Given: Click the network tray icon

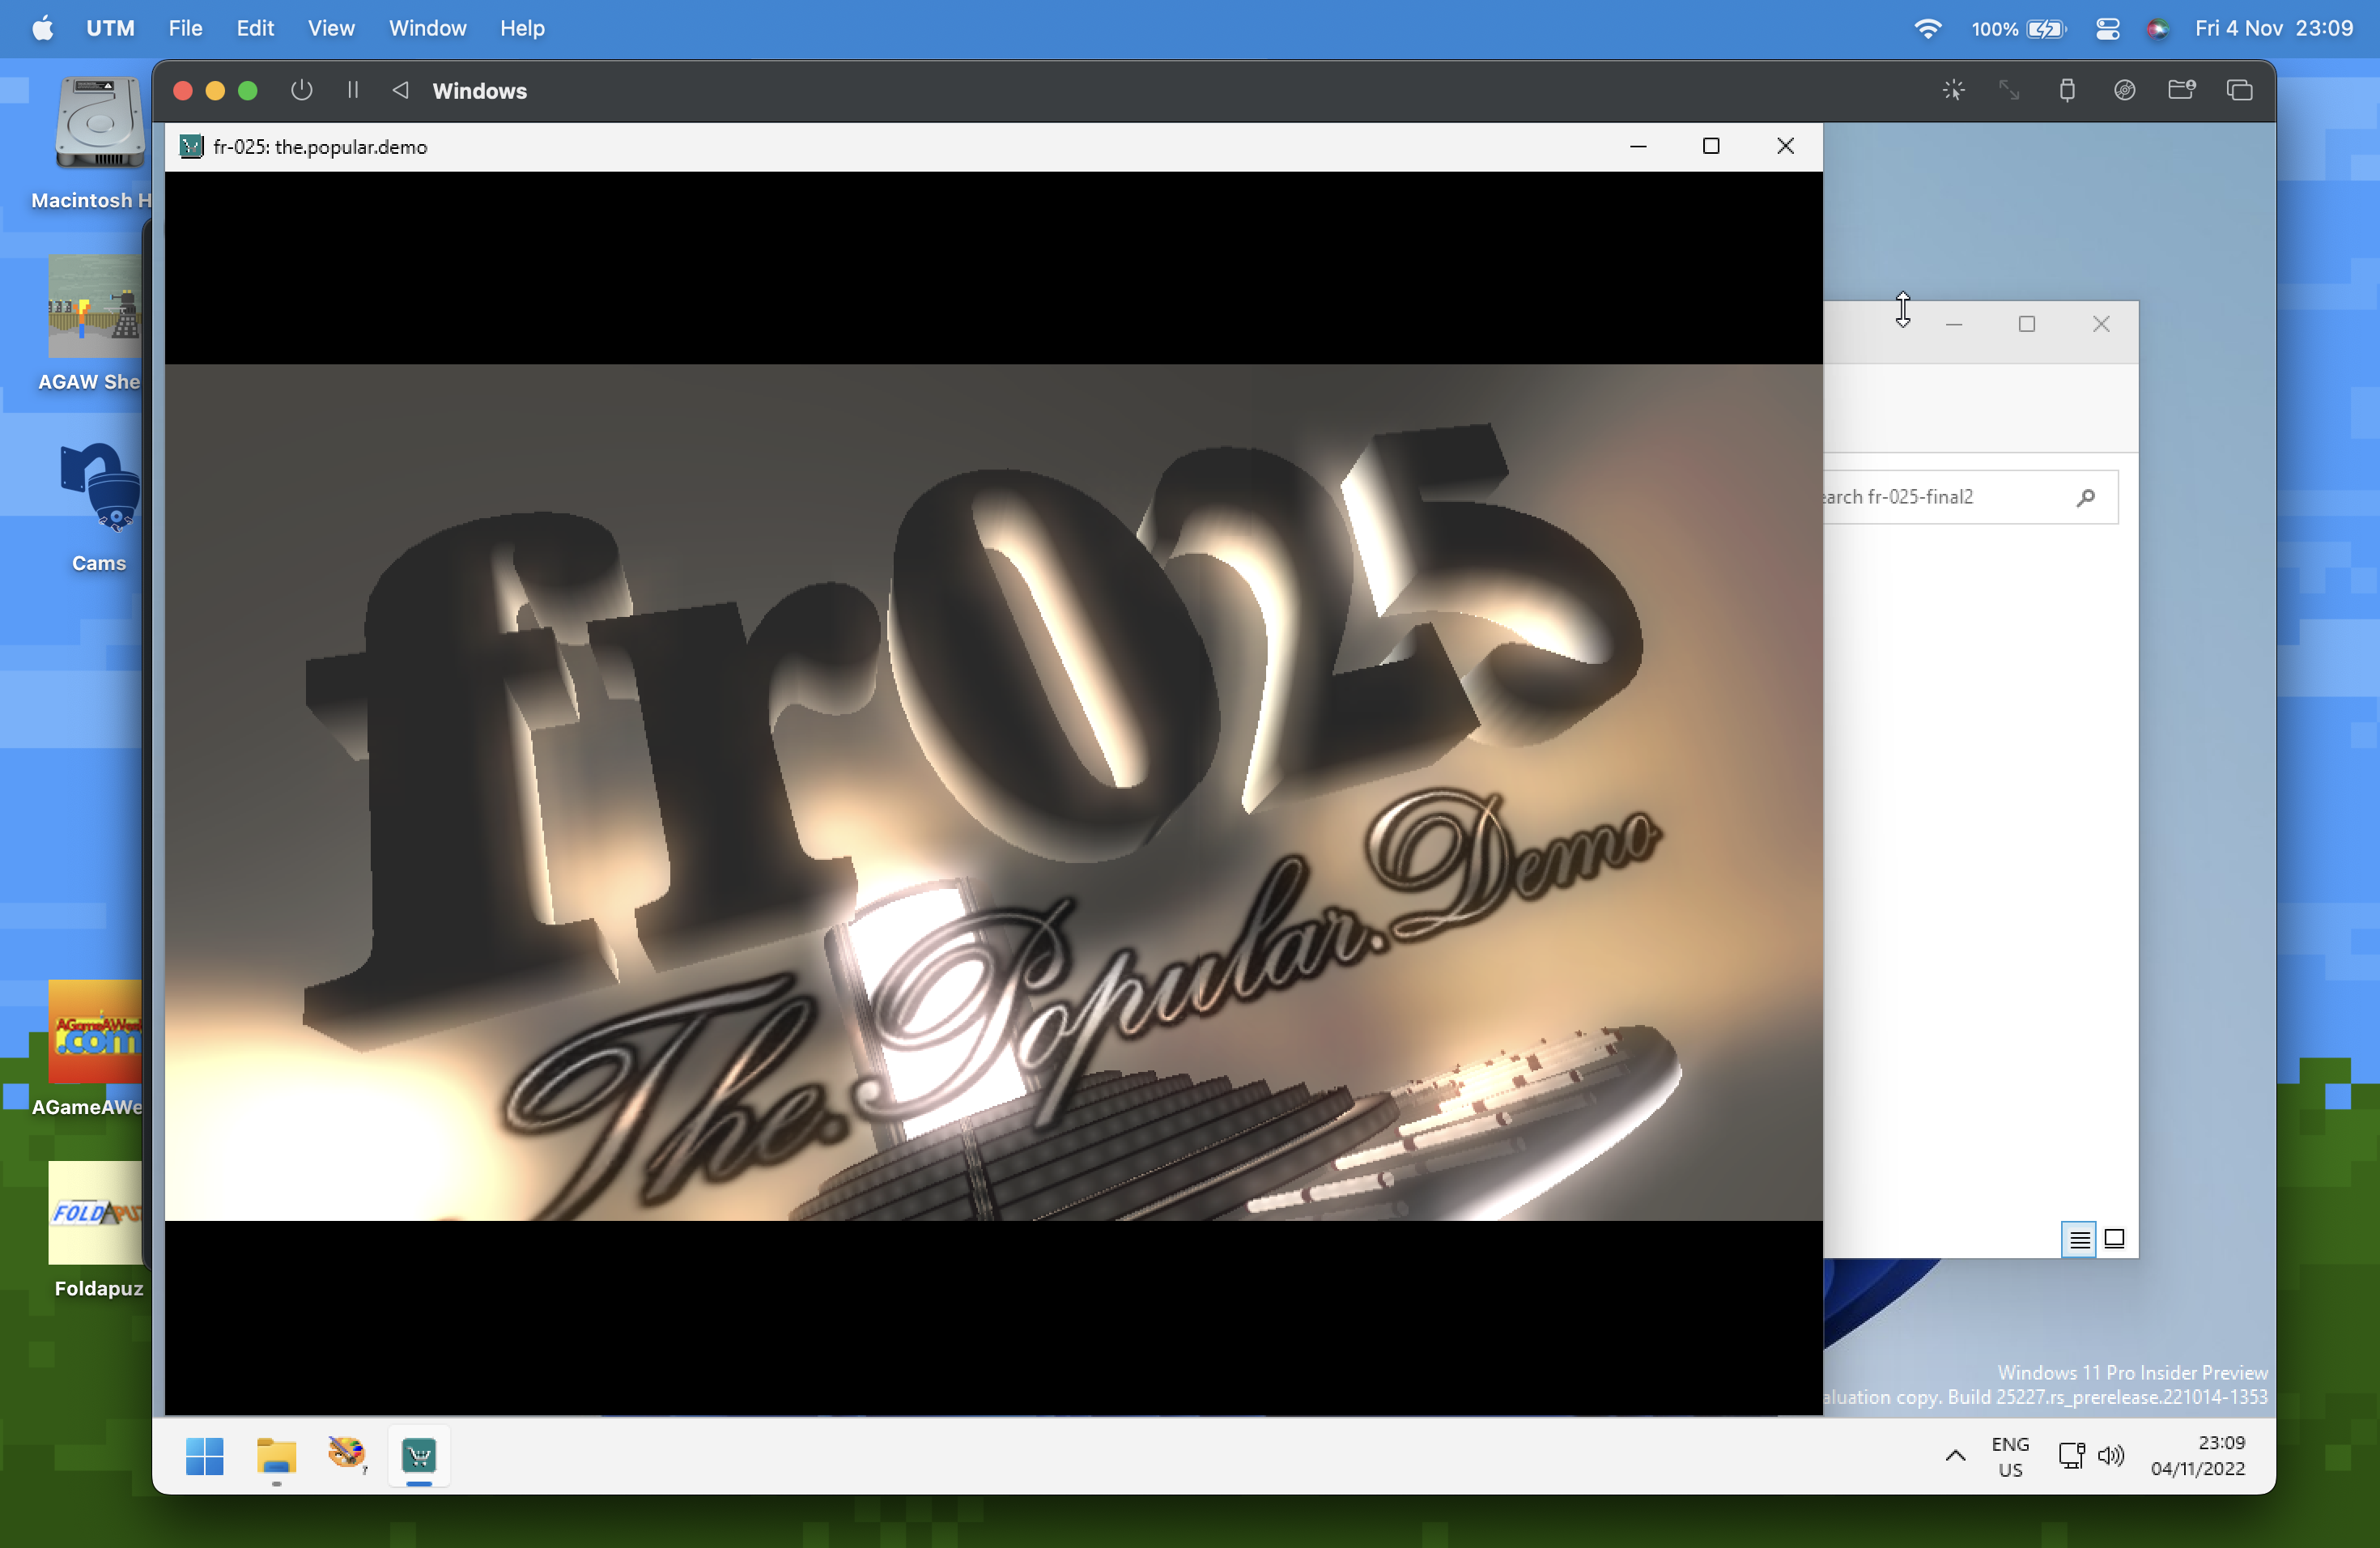Looking at the screenshot, I should coord(2071,1456).
